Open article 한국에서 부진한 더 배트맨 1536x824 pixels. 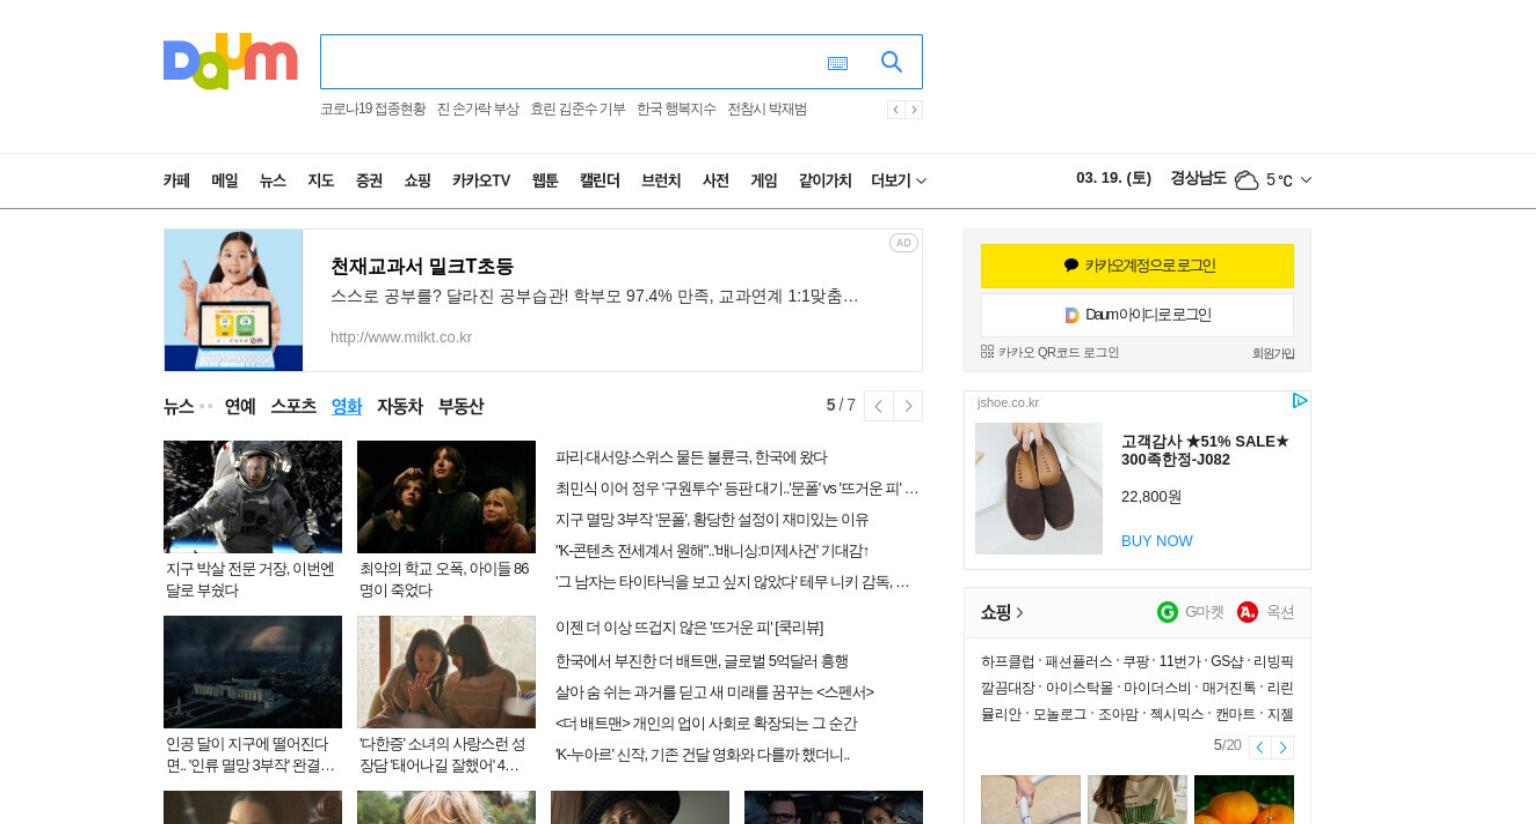(x=701, y=661)
